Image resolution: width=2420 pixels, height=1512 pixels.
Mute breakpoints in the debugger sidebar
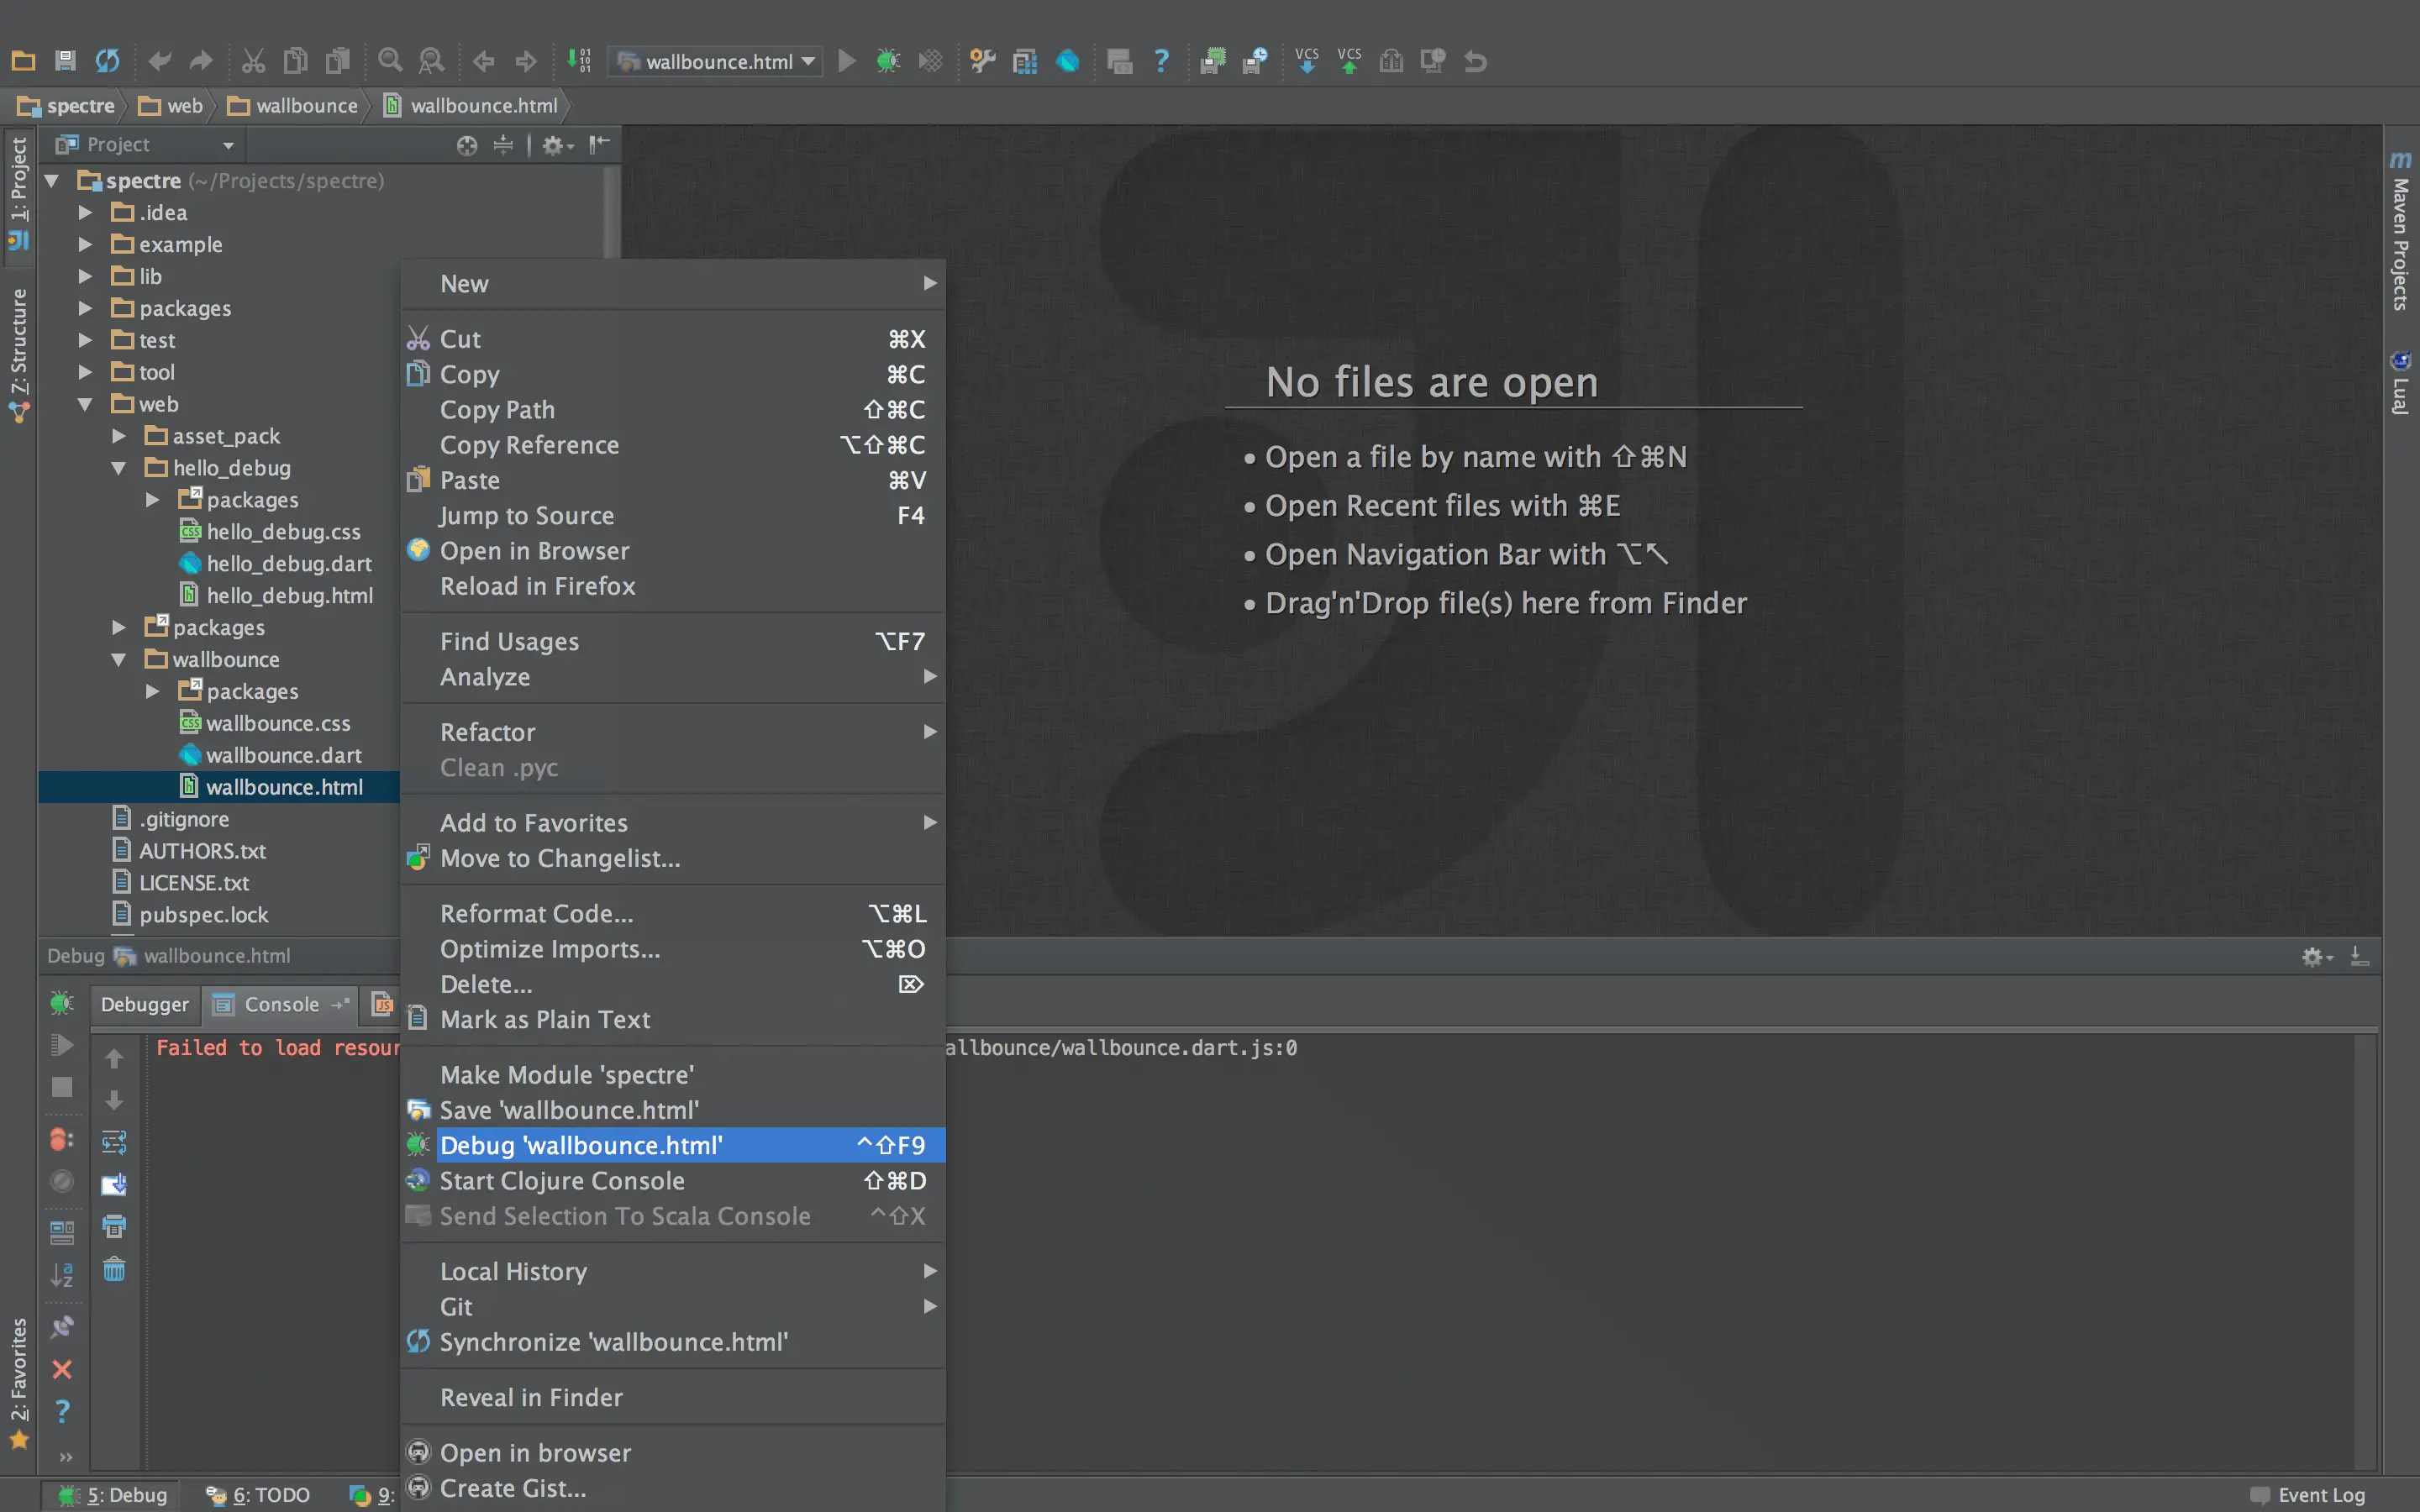pyautogui.click(x=62, y=1180)
